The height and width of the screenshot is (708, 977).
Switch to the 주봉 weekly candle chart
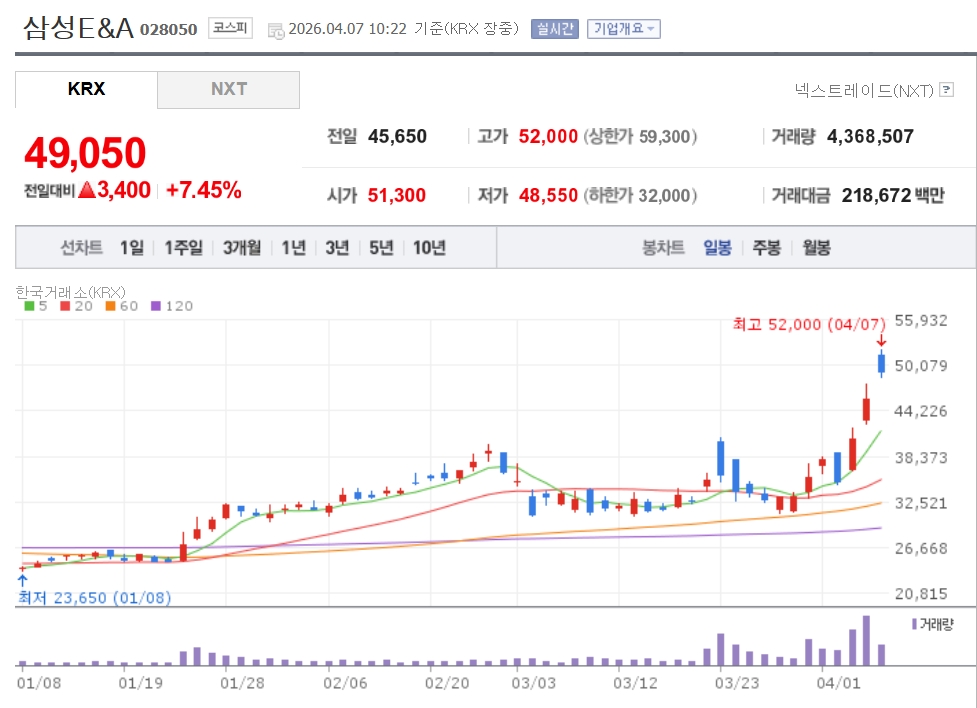click(767, 248)
